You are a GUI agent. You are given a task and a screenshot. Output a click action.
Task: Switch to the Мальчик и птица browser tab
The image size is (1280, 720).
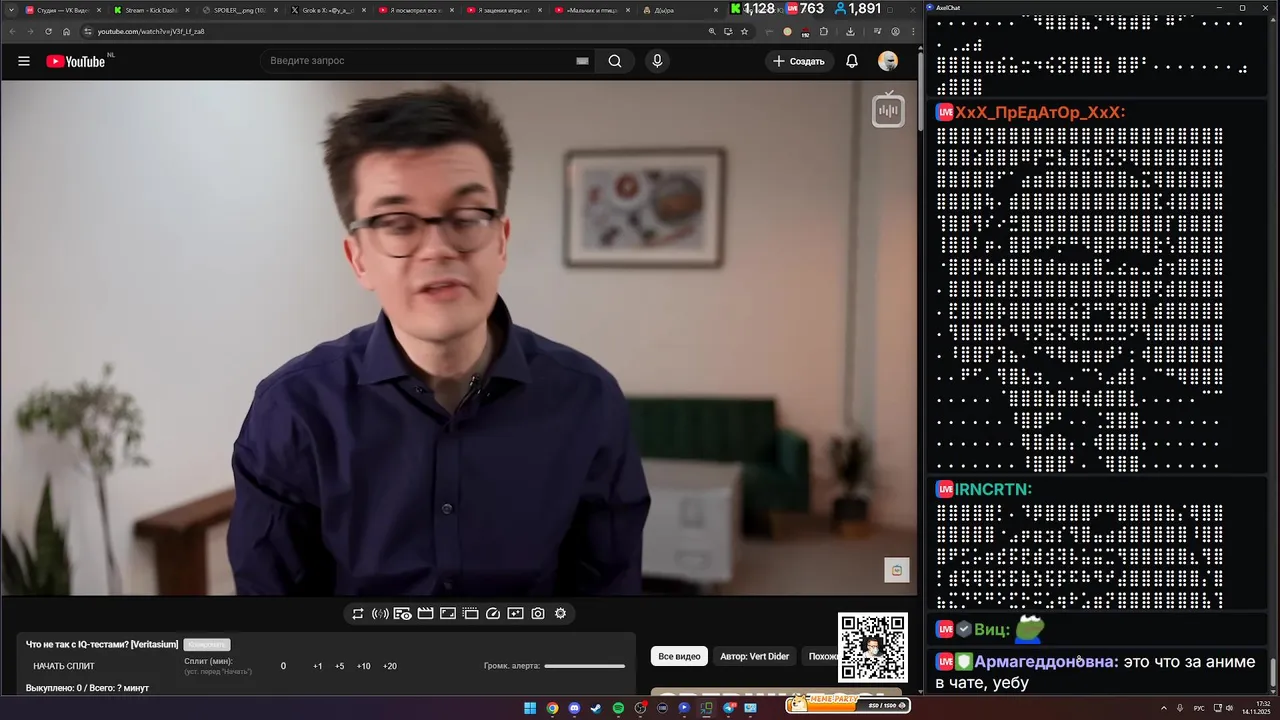(x=590, y=10)
